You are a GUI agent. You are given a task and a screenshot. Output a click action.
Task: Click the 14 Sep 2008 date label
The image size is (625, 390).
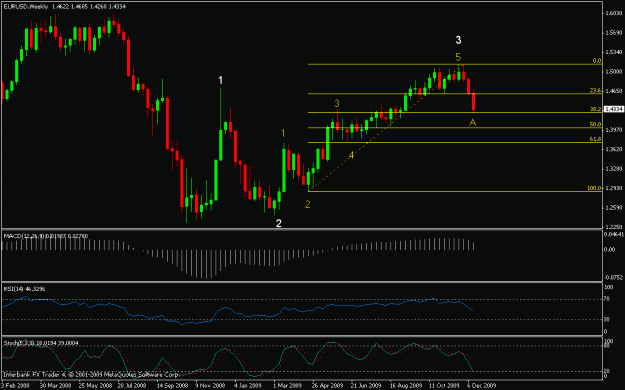[x=172, y=386]
